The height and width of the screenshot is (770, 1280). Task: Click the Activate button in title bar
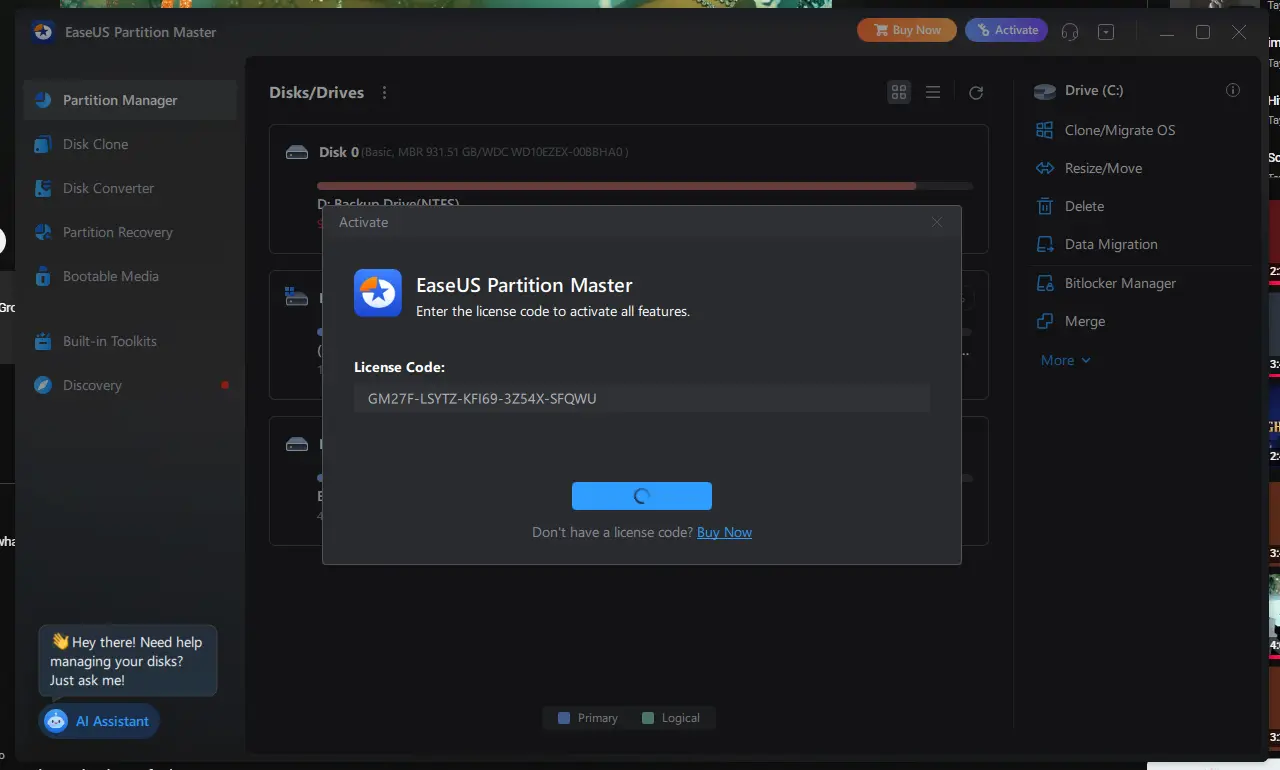[x=1007, y=30]
